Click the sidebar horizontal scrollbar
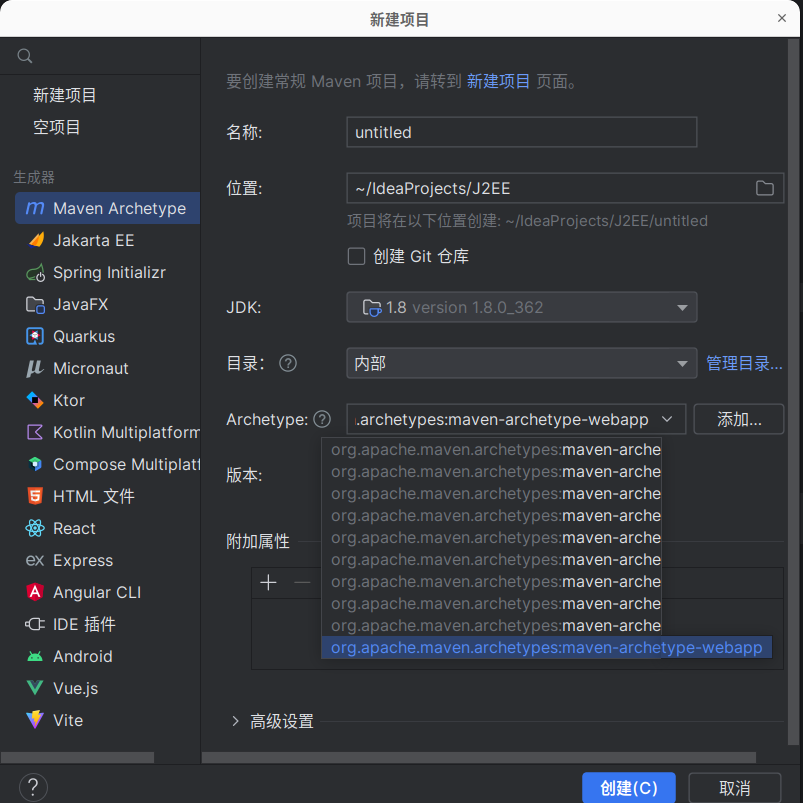803x803 pixels. tap(77, 757)
